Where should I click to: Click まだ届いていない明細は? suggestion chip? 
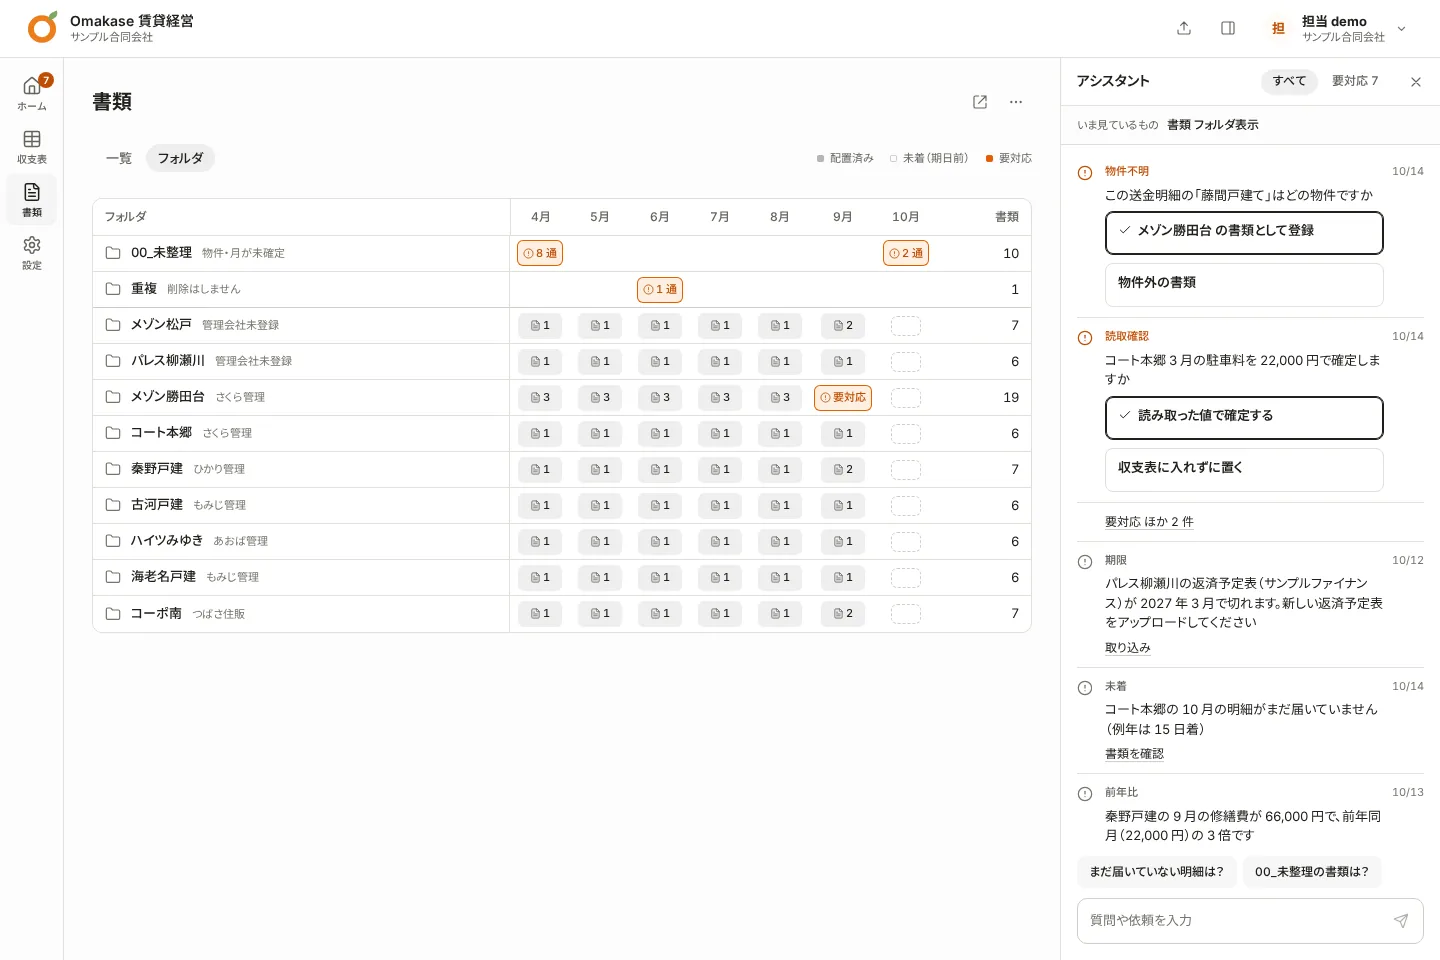(1157, 872)
